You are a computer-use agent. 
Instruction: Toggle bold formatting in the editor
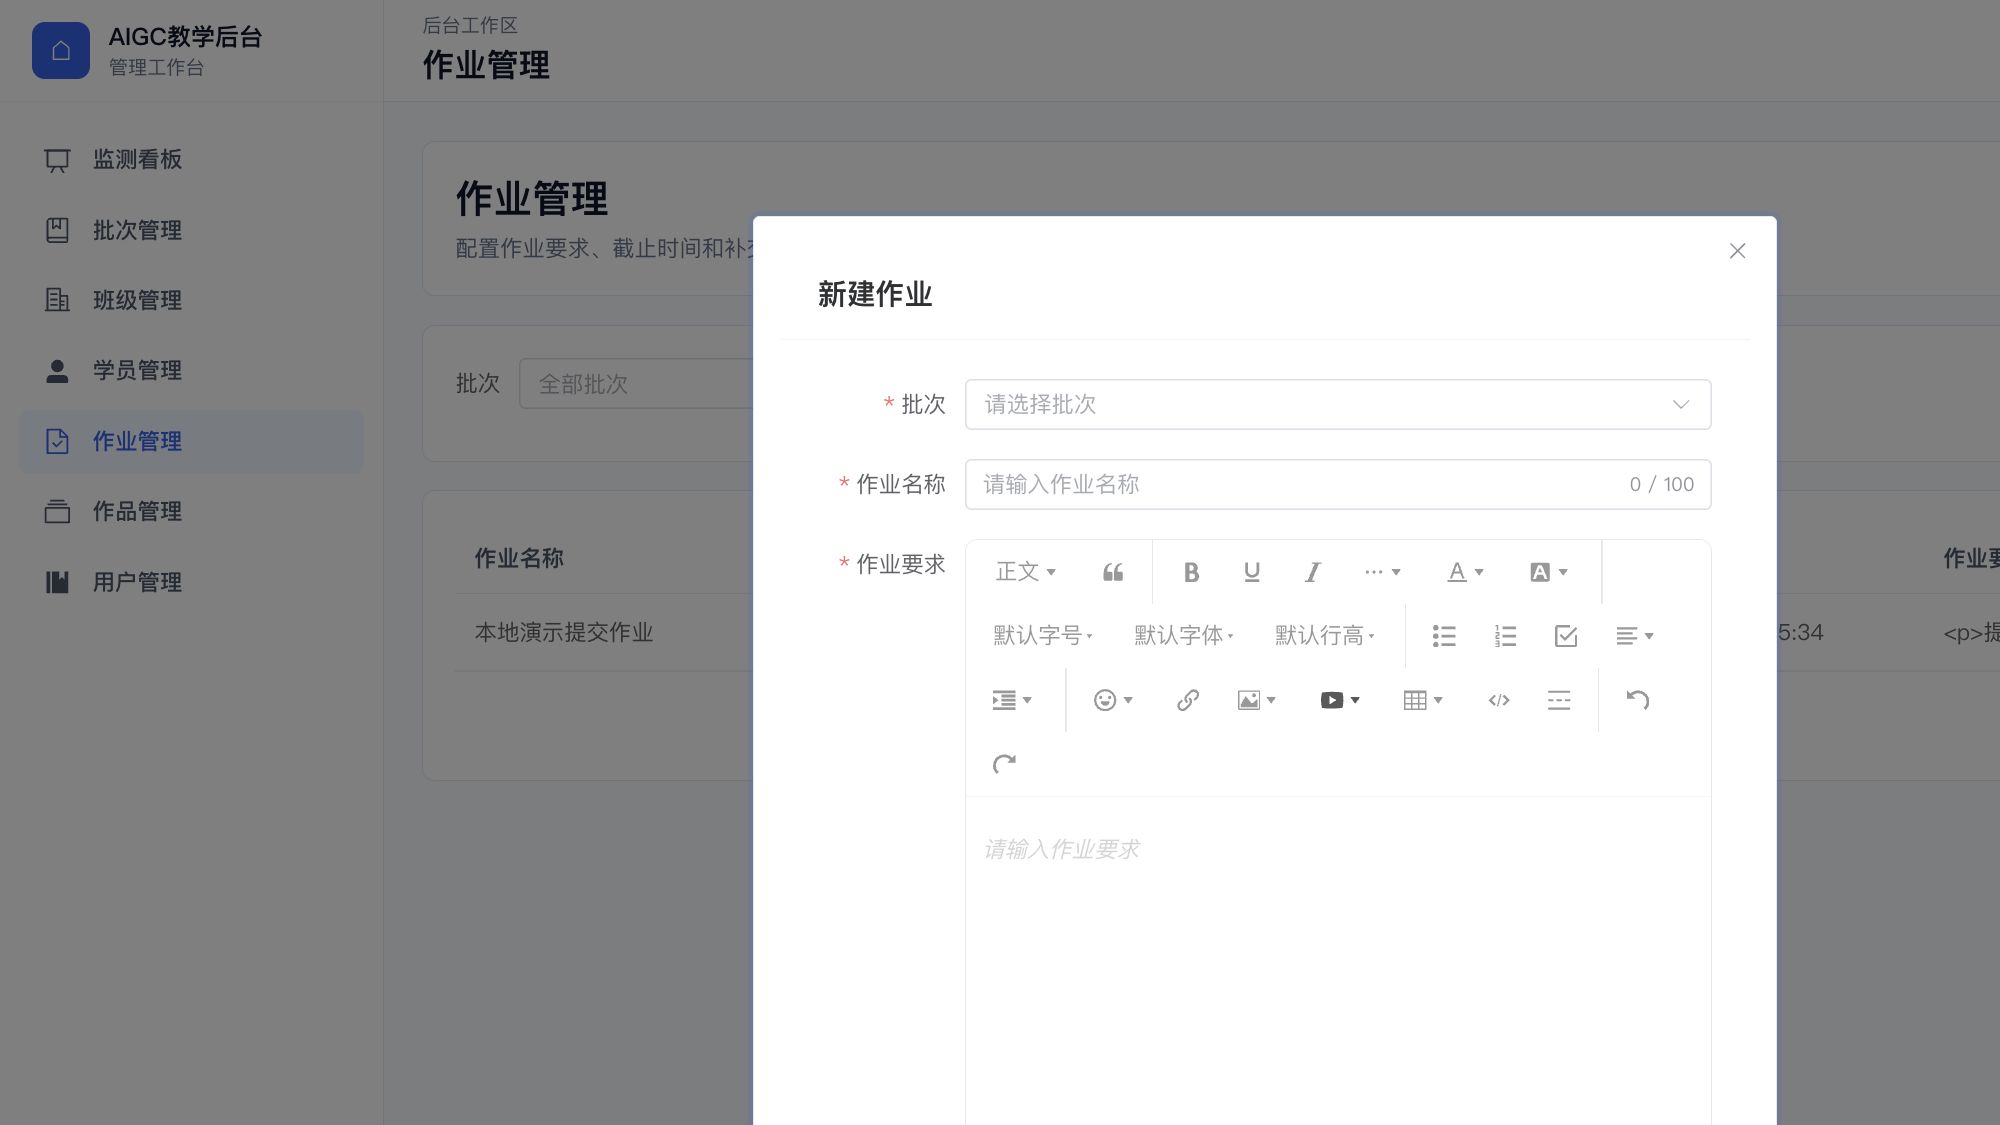click(1190, 572)
